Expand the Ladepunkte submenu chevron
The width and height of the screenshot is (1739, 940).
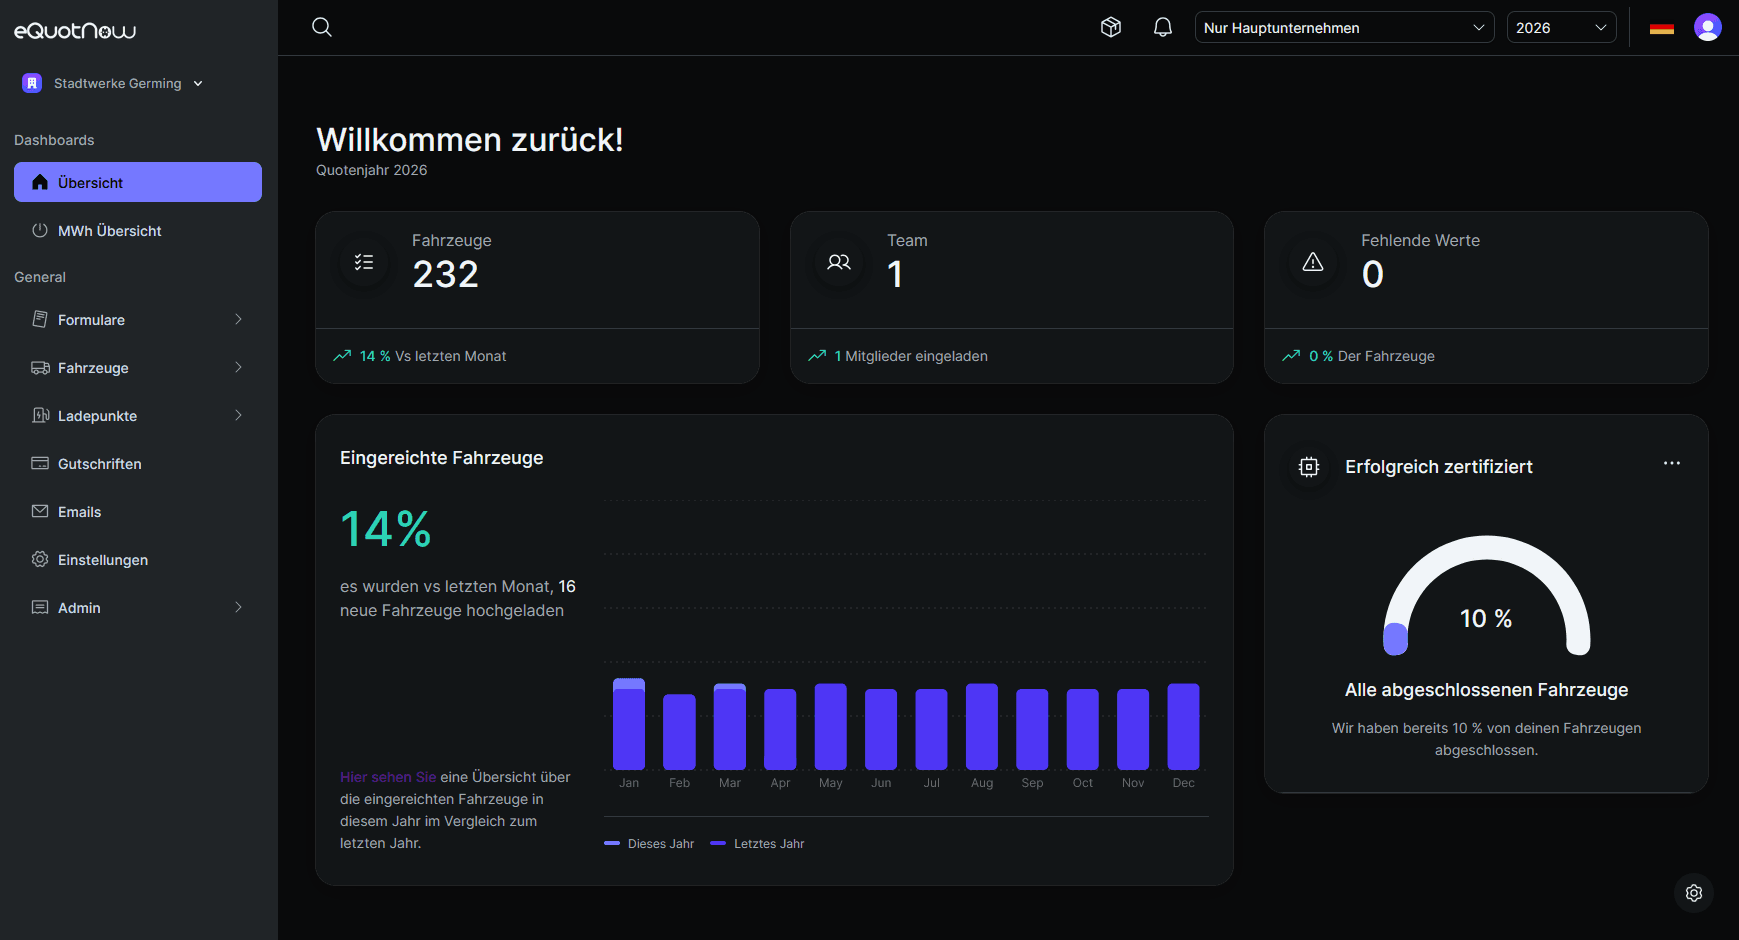(x=238, y=415)
